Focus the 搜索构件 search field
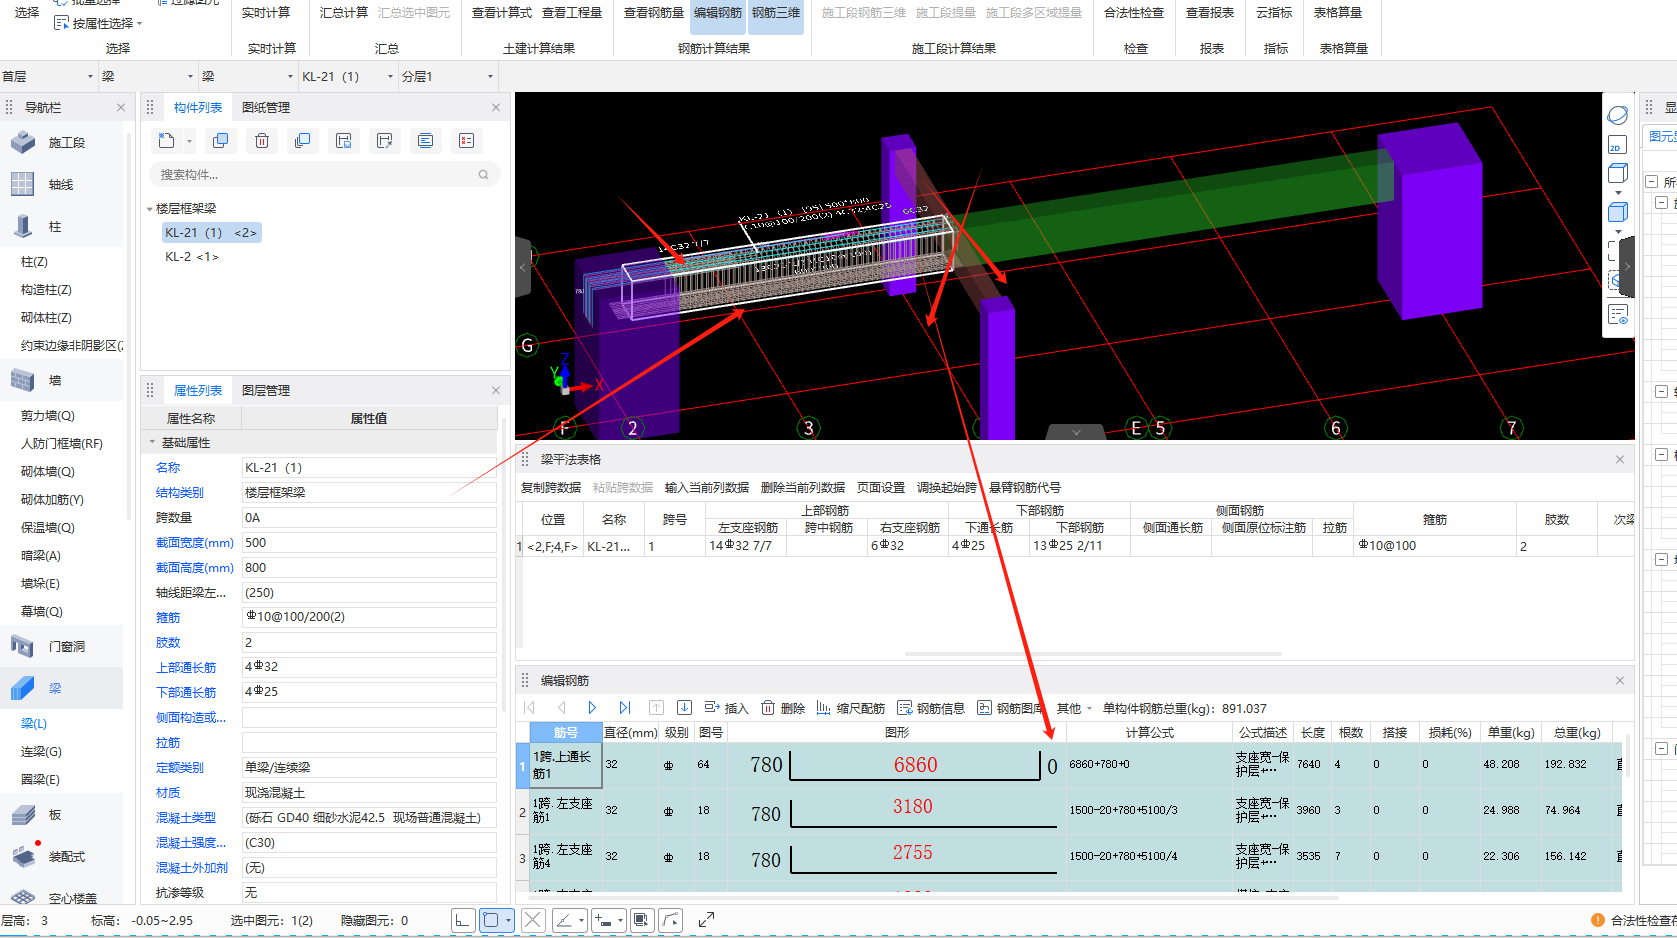Image resolution: width=1677 pixels, height=938 pixels. [325, 174]
